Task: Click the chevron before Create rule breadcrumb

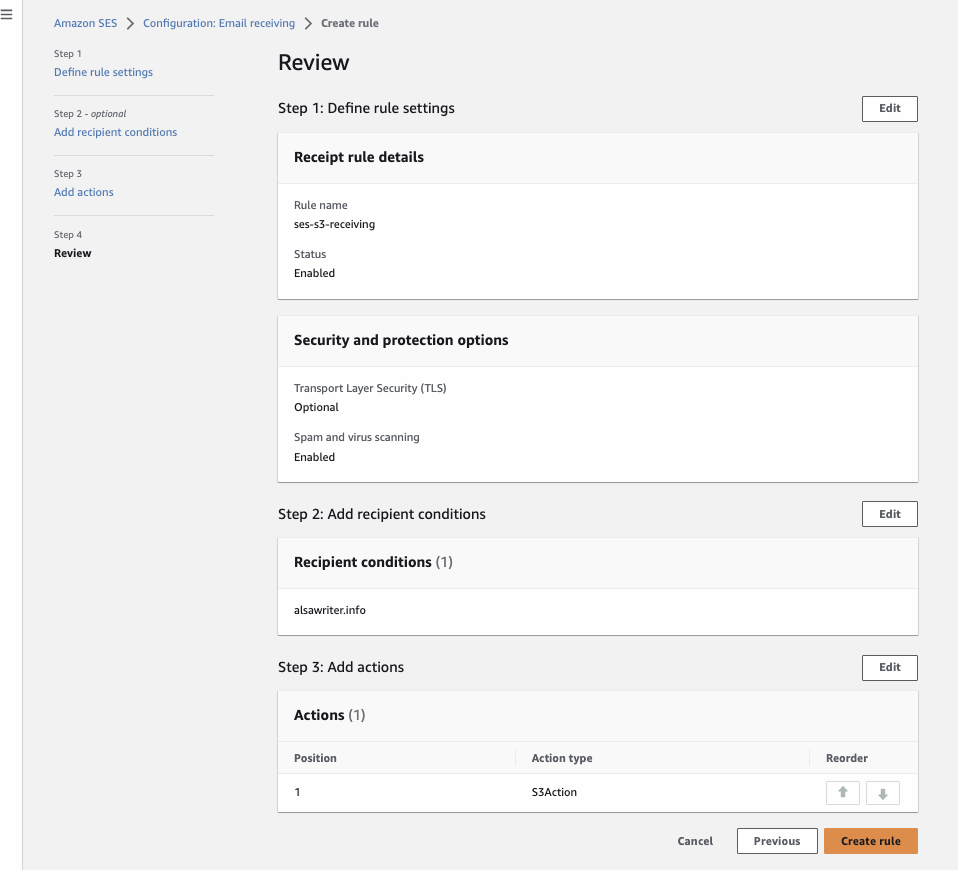Action: (x=309, y=22)
